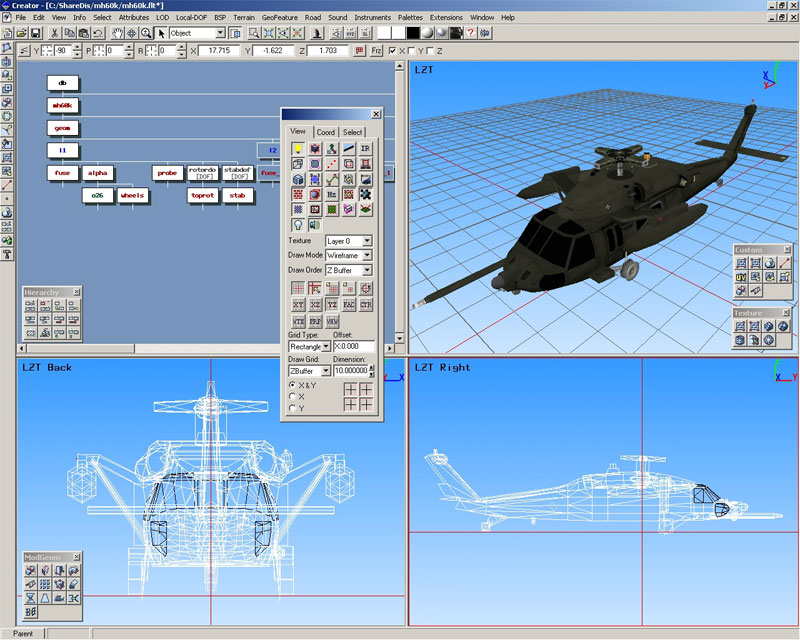Click the red question mark help icon
The width and height of the screenshot is (800, 640).
pos(470,33)
